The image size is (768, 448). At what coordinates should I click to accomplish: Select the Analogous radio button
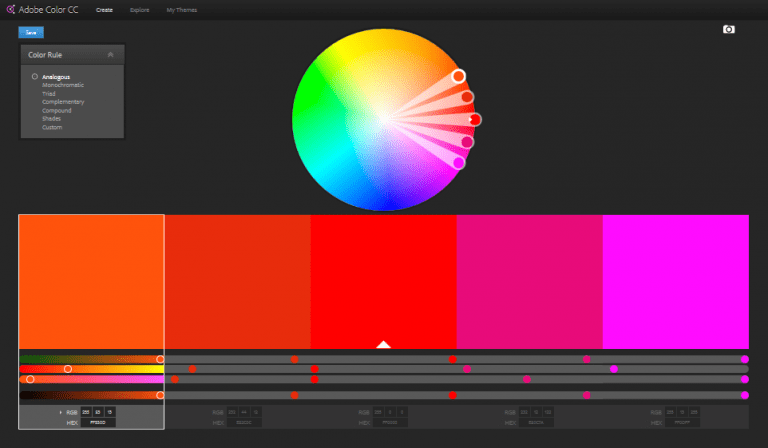pyautogui.click(x=35, y=76)
